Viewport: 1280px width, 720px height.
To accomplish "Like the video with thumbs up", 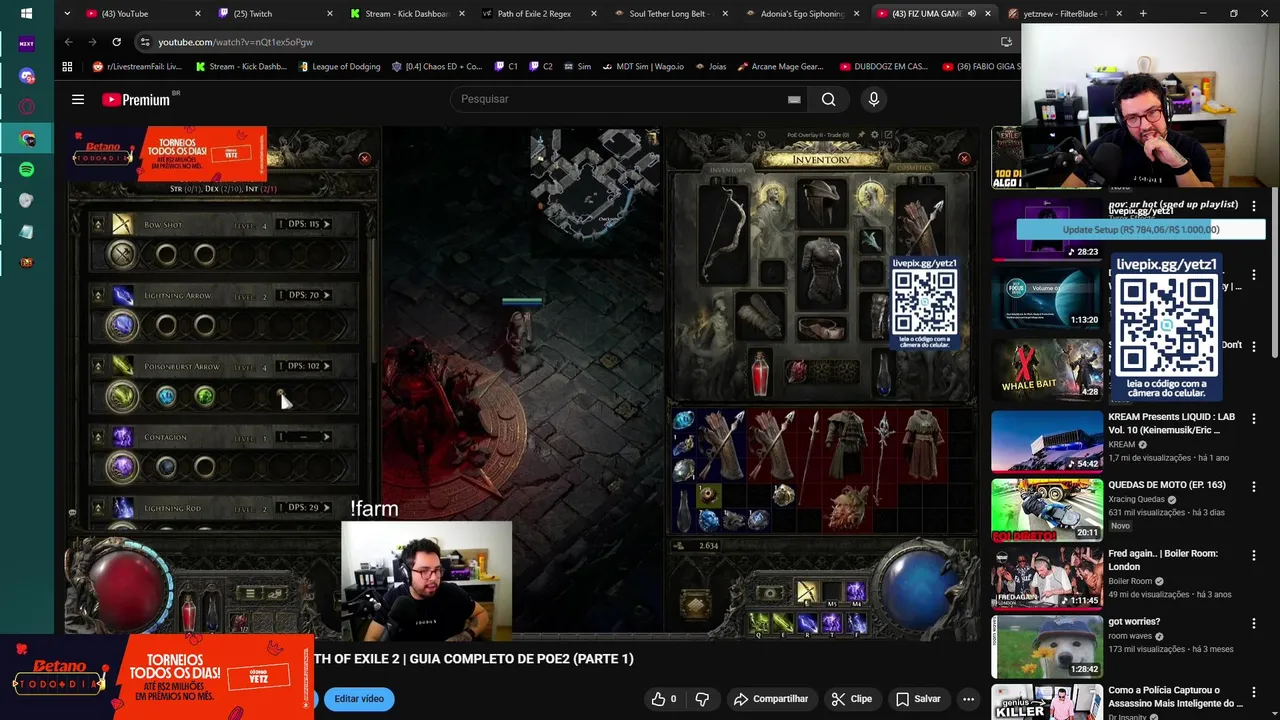I will (x=664, y=699).
